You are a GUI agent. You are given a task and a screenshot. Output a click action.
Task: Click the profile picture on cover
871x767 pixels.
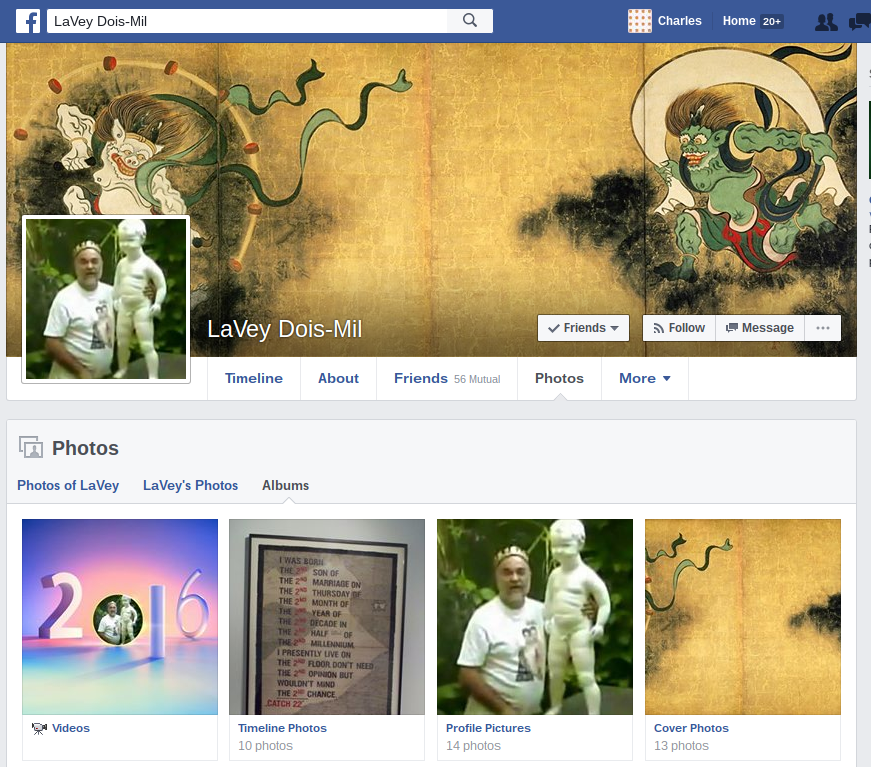click(106, 299)
